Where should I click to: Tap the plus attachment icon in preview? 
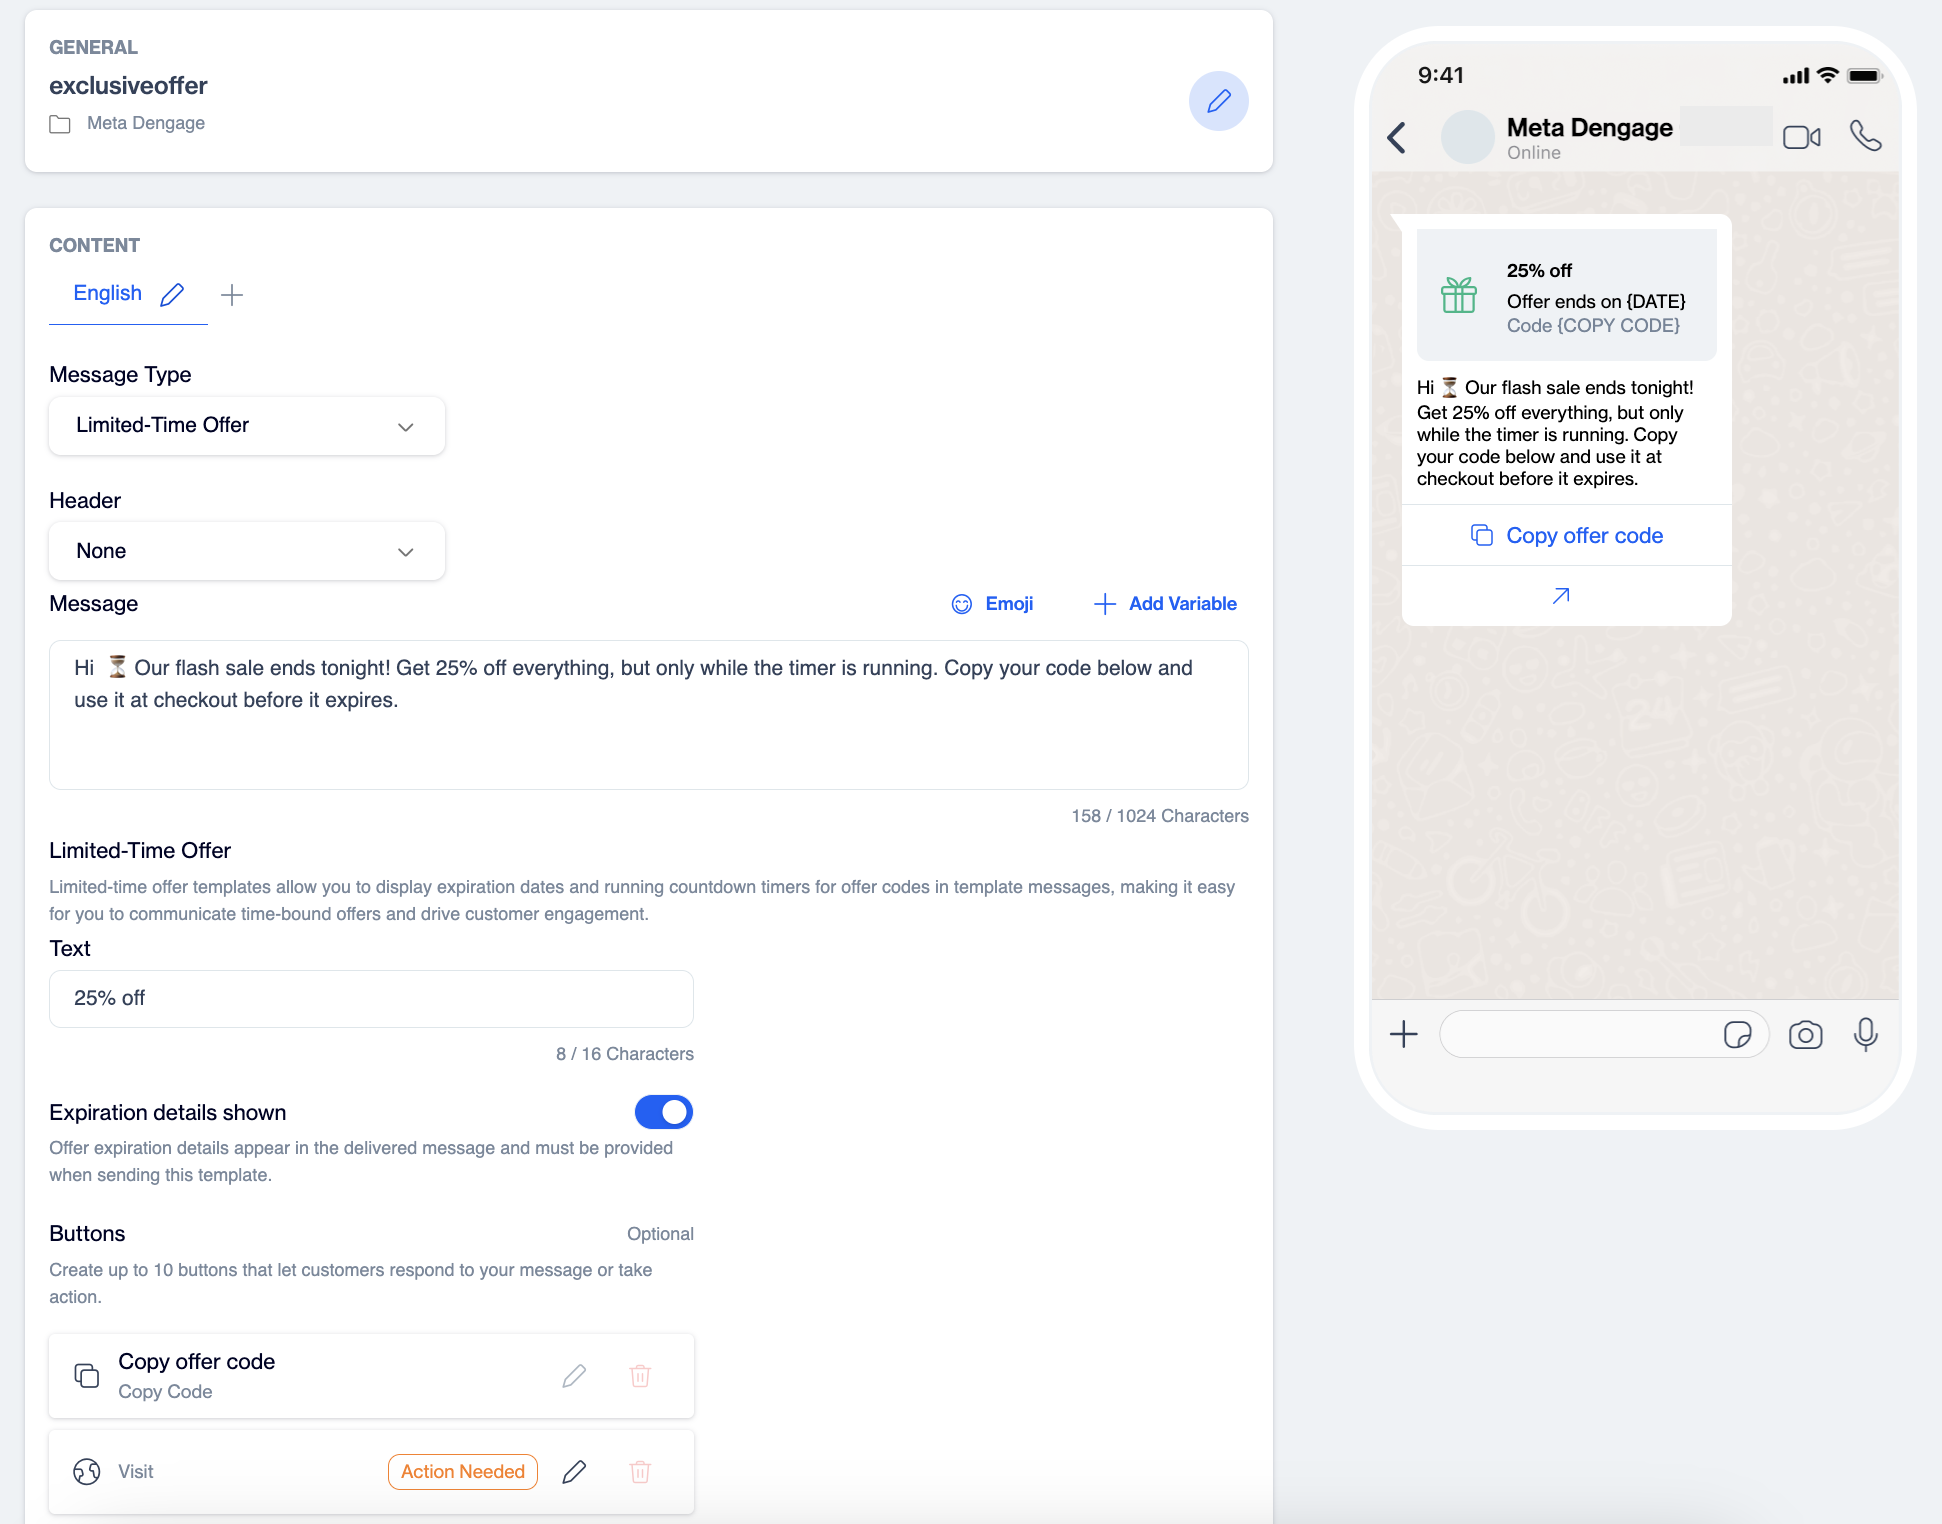point(1404,1034)
